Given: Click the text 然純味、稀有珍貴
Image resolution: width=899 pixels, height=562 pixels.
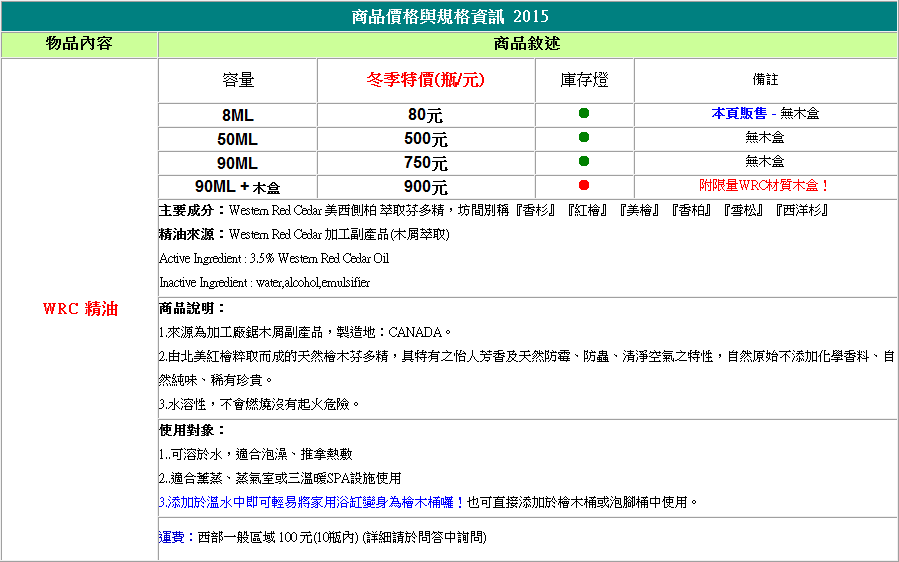Looking at the screenshot, I should click(217, 381).
